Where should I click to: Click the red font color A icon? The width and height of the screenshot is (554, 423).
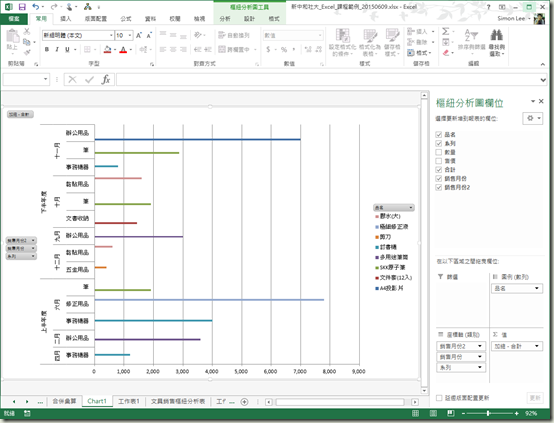[x=123, y=49]
